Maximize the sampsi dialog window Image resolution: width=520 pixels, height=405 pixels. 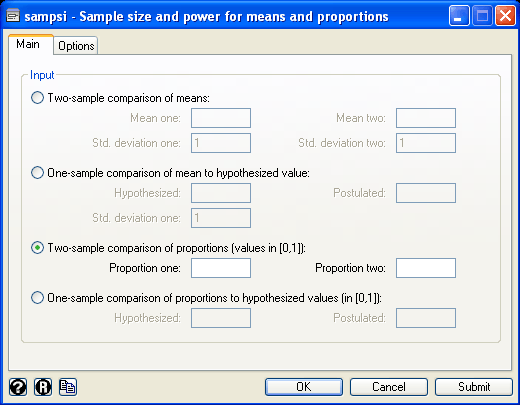pyautogui.click(x=482, y=16)
